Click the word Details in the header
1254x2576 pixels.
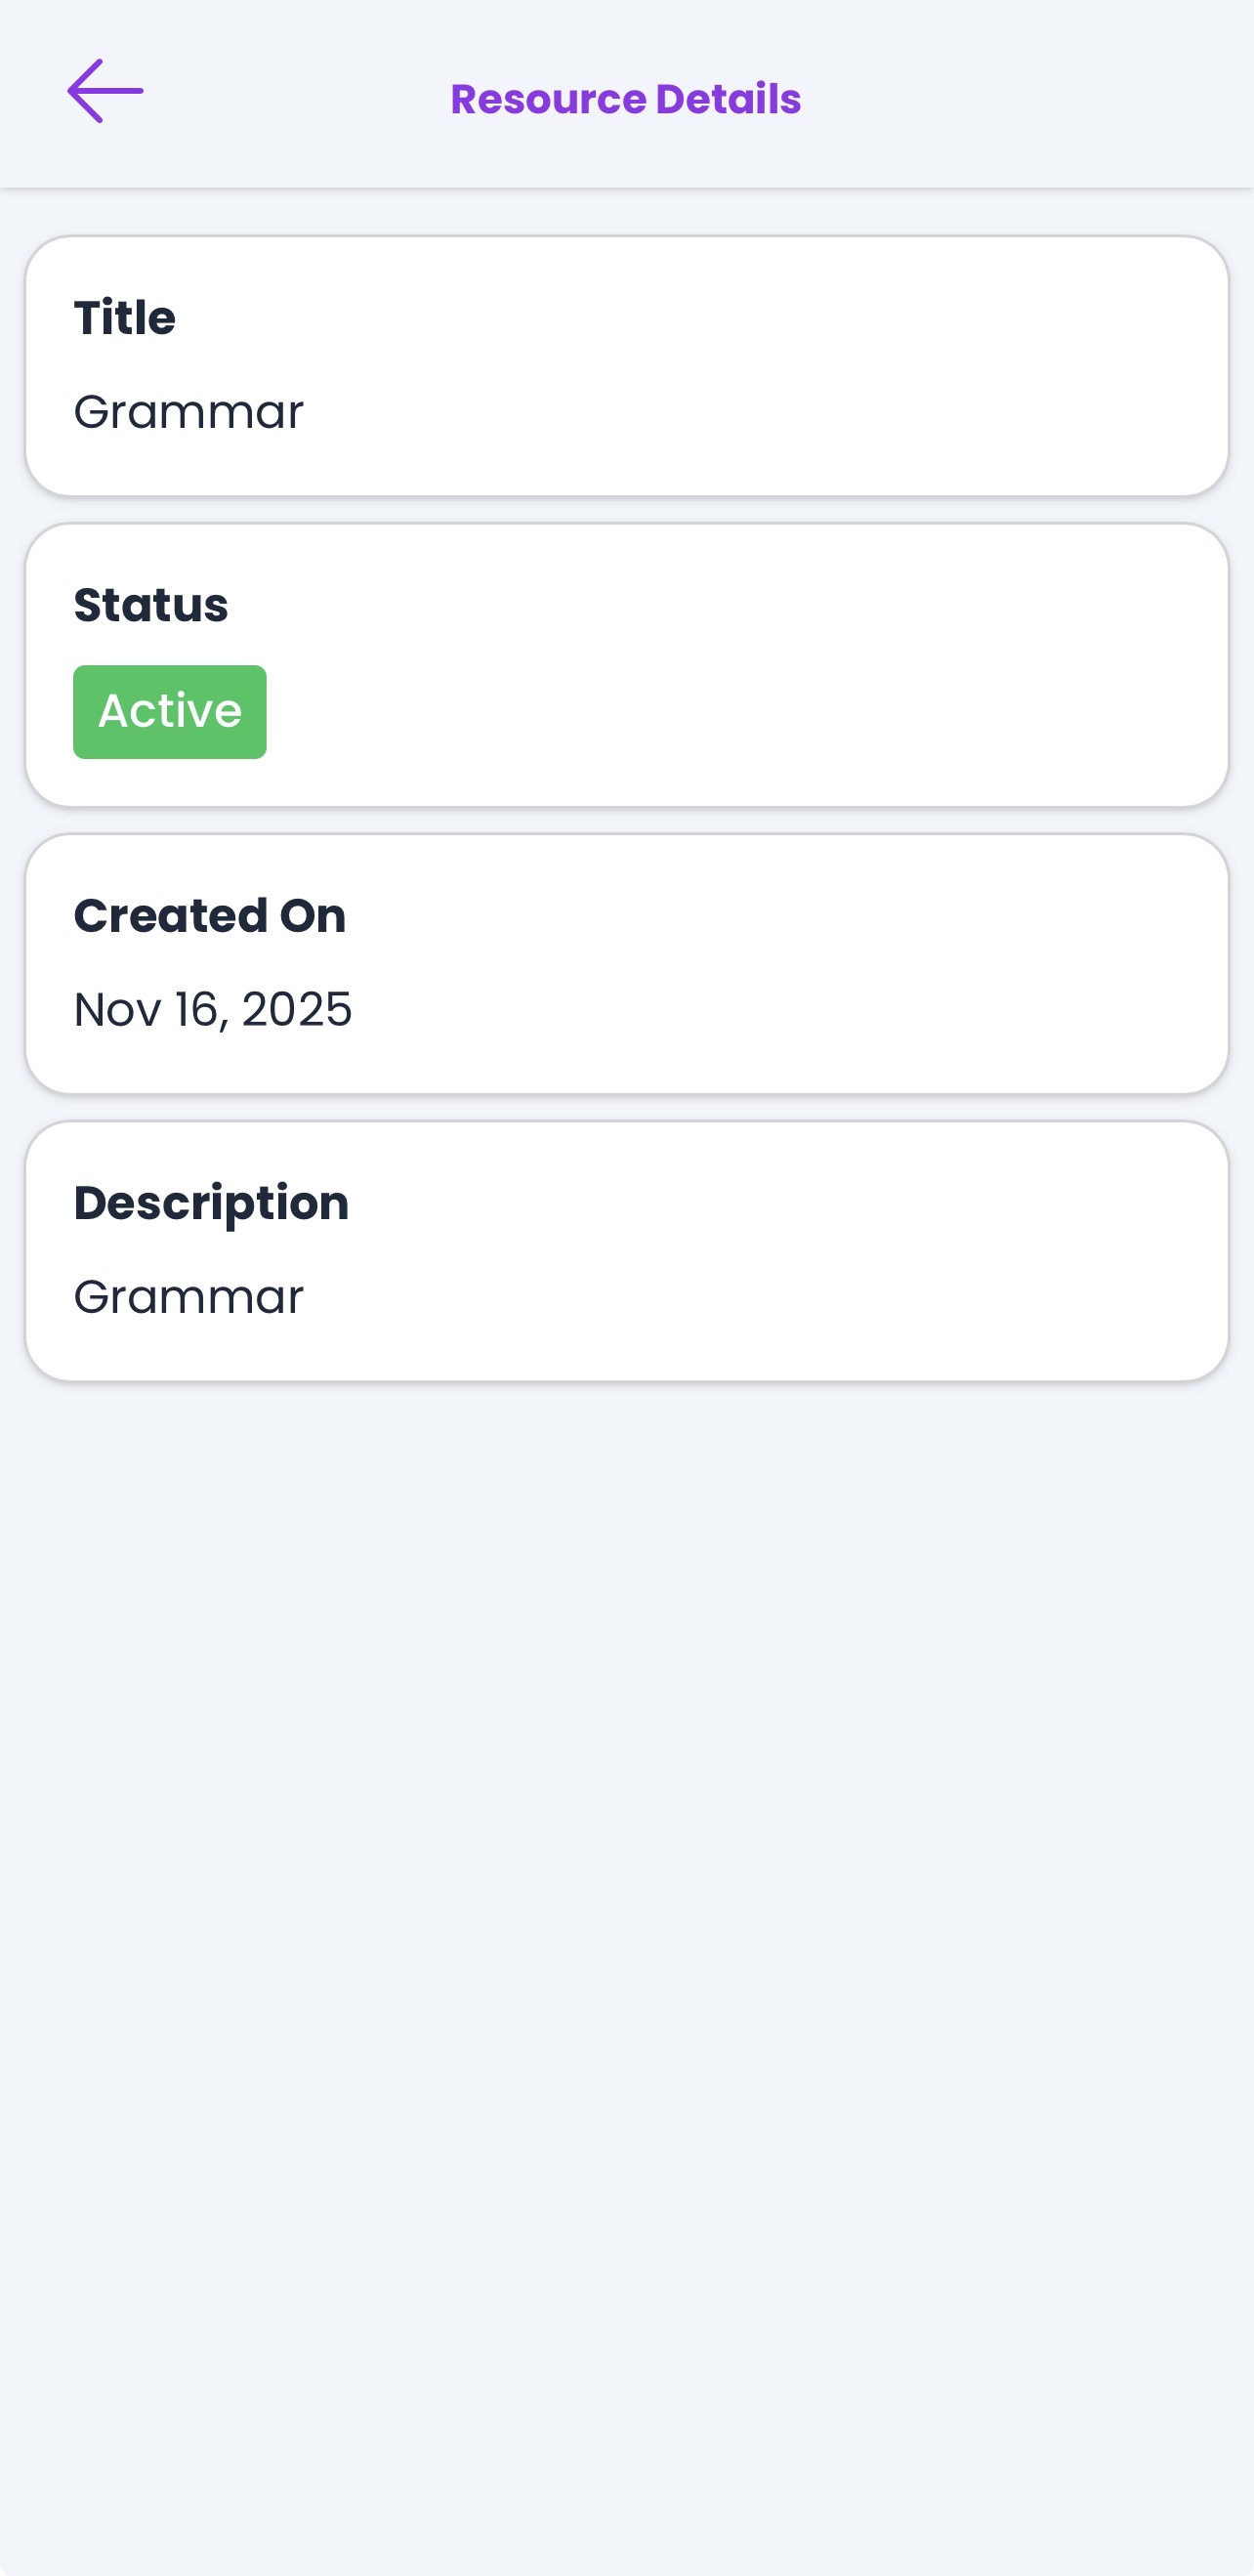click(x=728, y=99)
